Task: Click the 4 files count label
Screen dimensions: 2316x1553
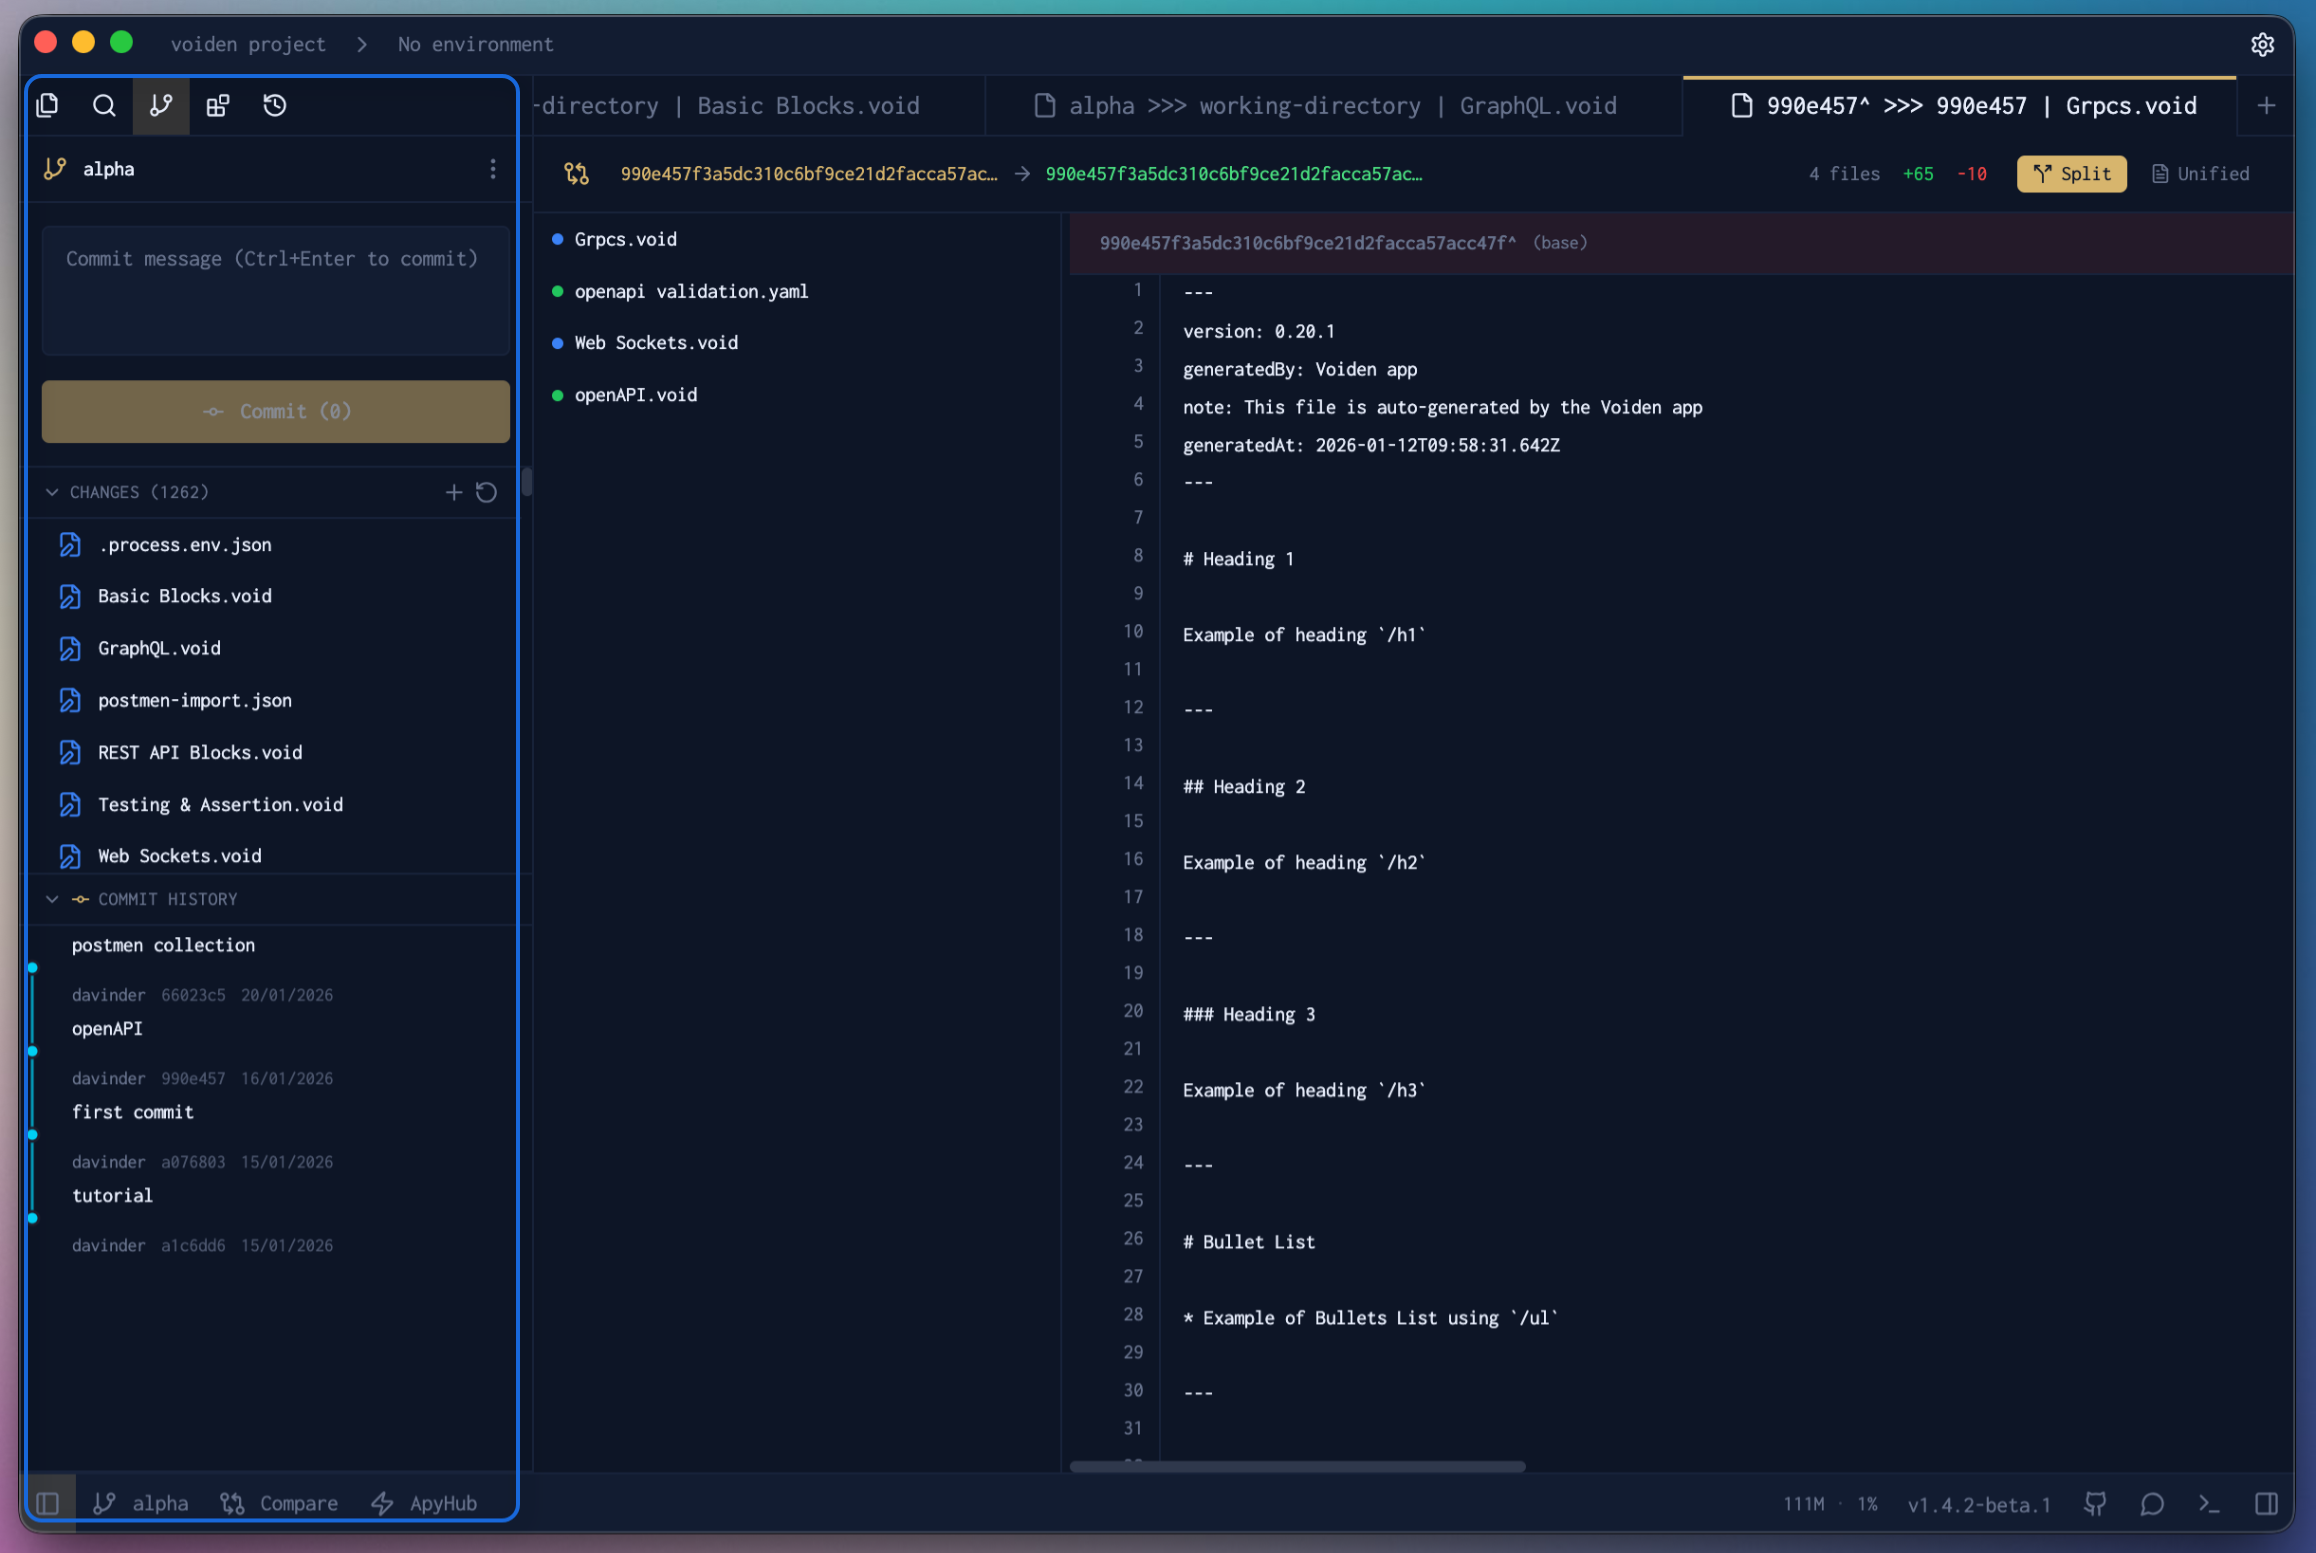Action: 1843,174
